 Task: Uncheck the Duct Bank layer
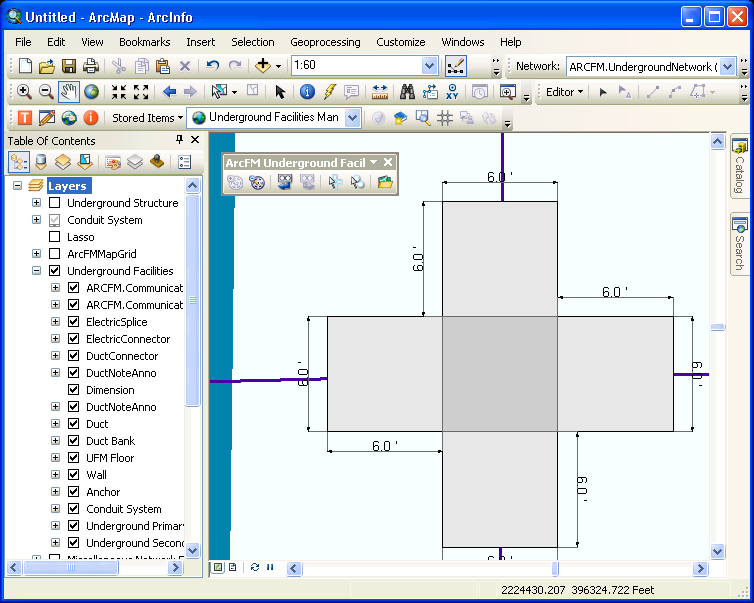coord(74,440)
